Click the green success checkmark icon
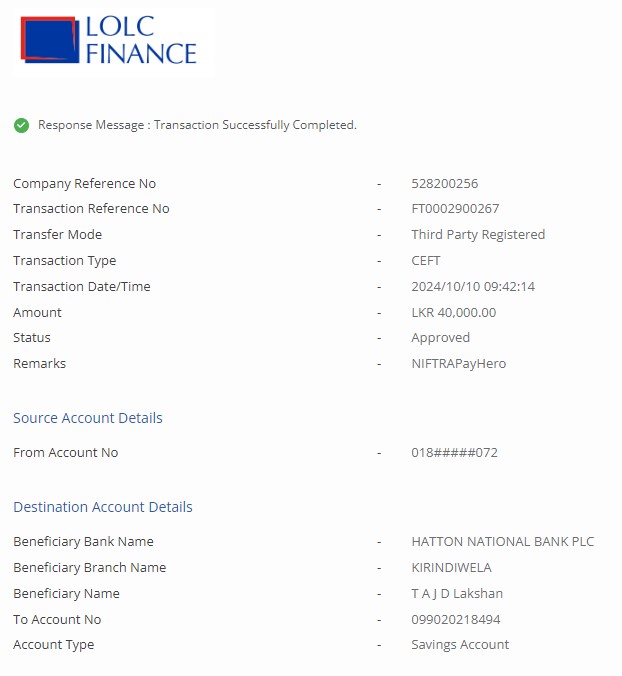 click(21, 125)
